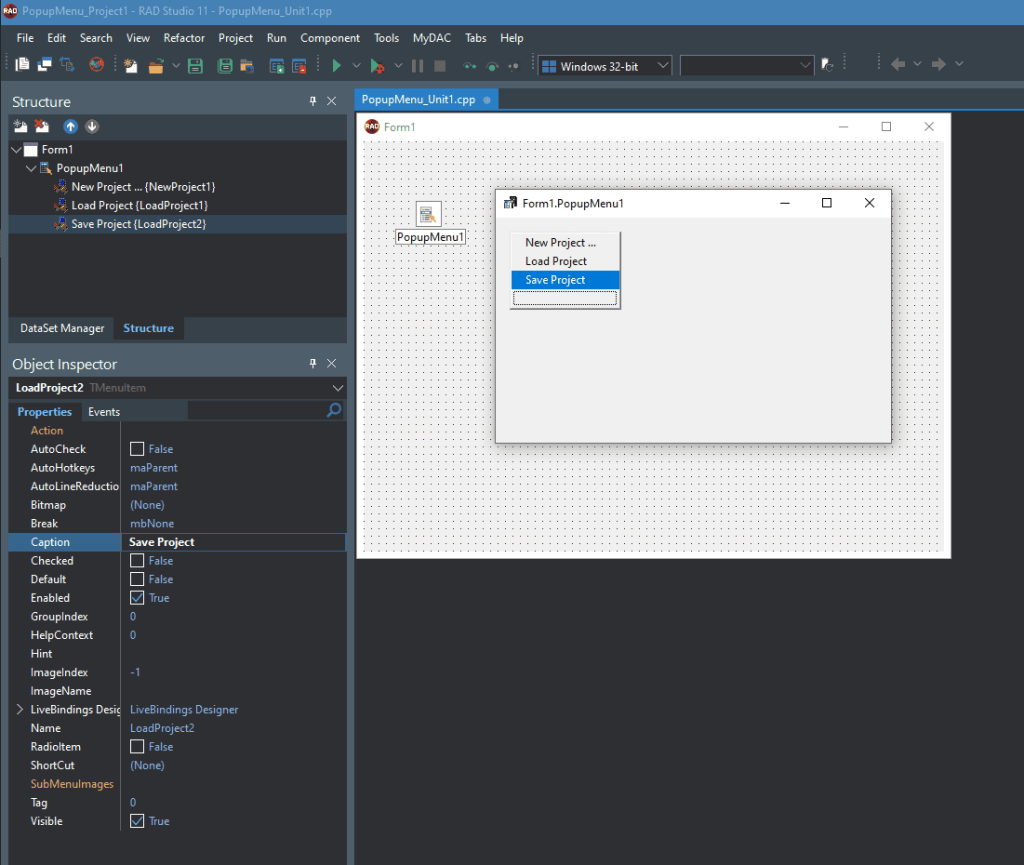Image resolution: width=1024 pixels, height=865 pixels.
Task: Click Add File to Project icon
Action: coord(276,65)
